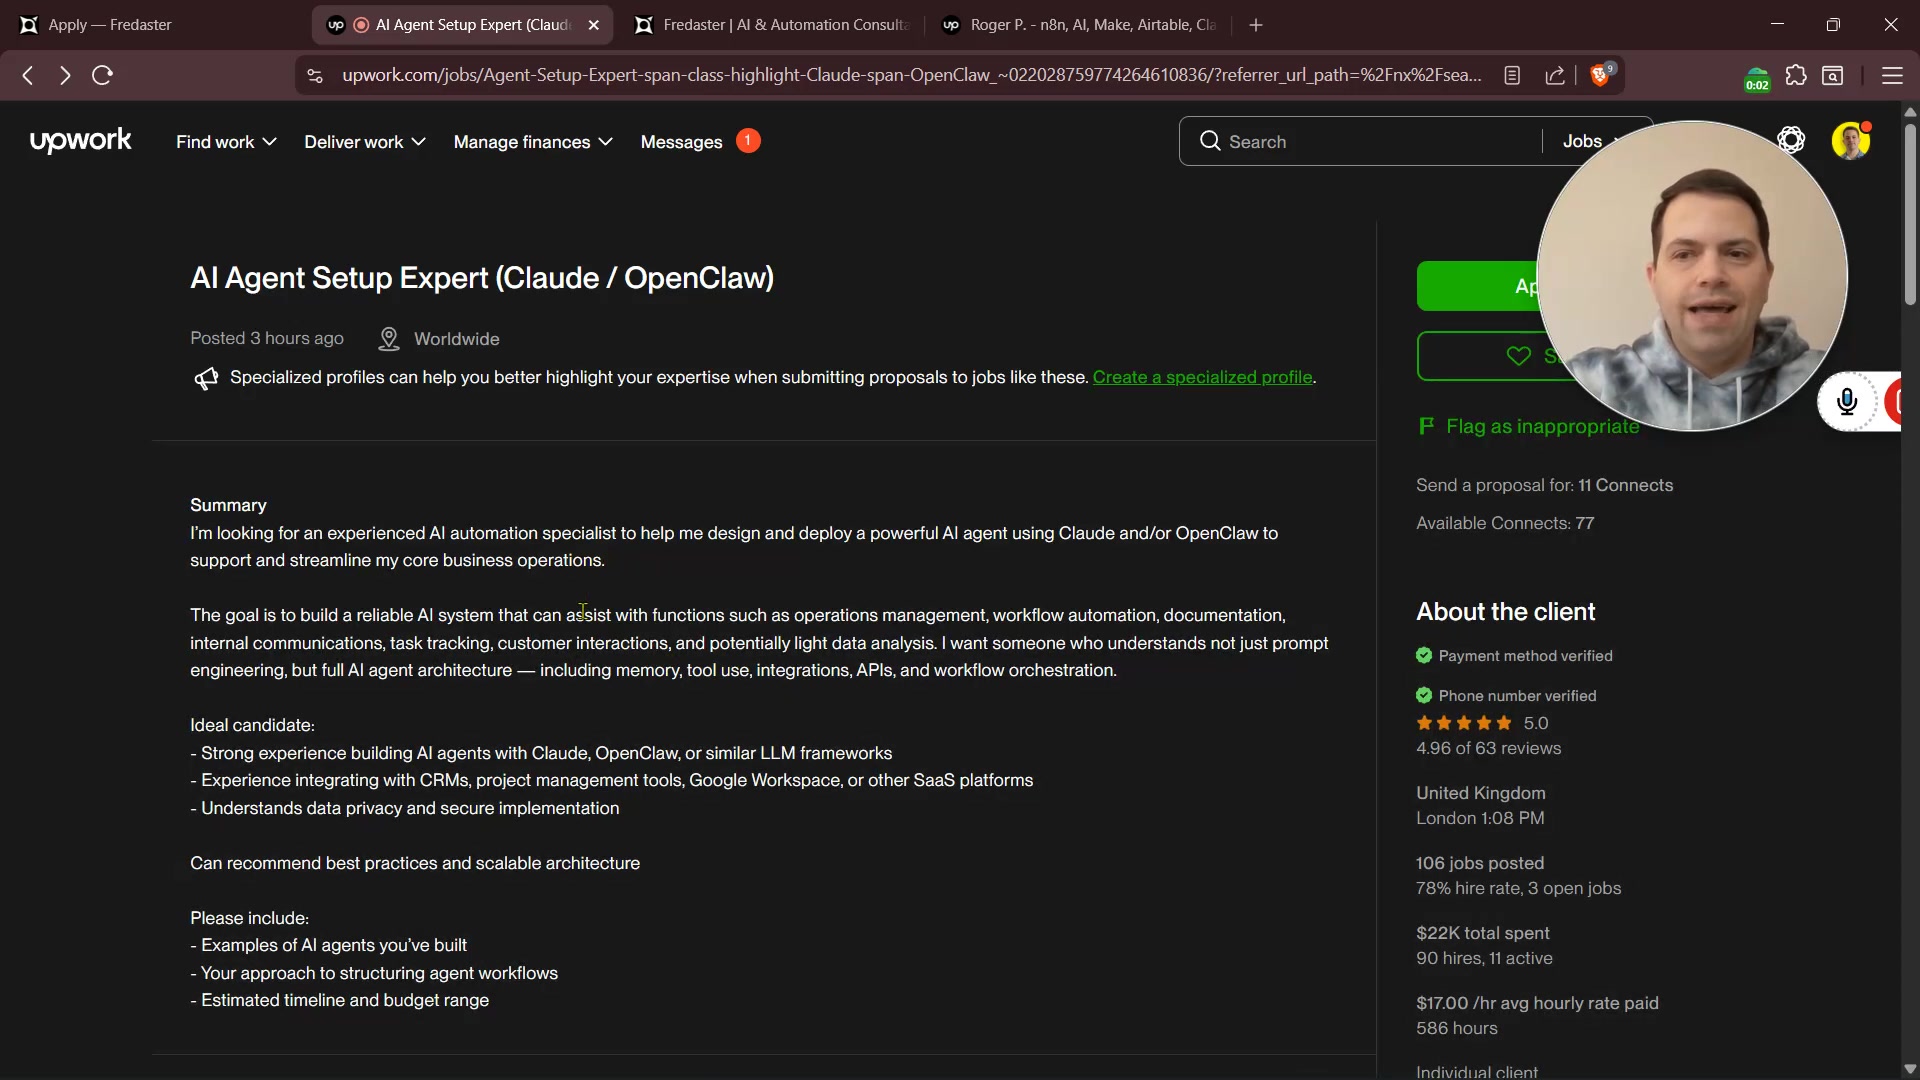The image size is (1920, 1080).
Task: Switch to the Apply — Fredaster tab
Action: 110,25
